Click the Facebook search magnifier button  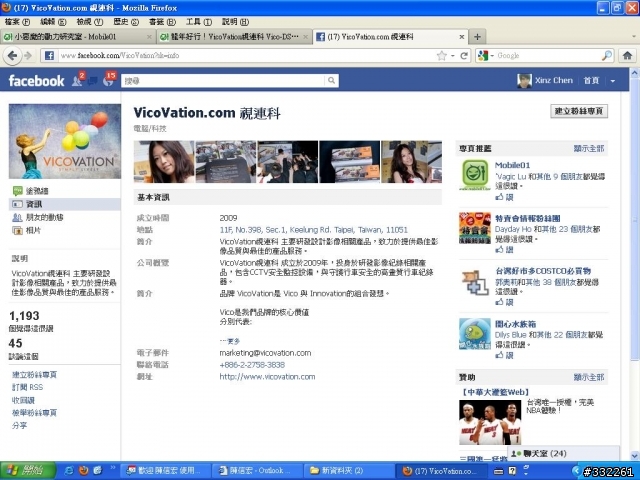point(331,81)
